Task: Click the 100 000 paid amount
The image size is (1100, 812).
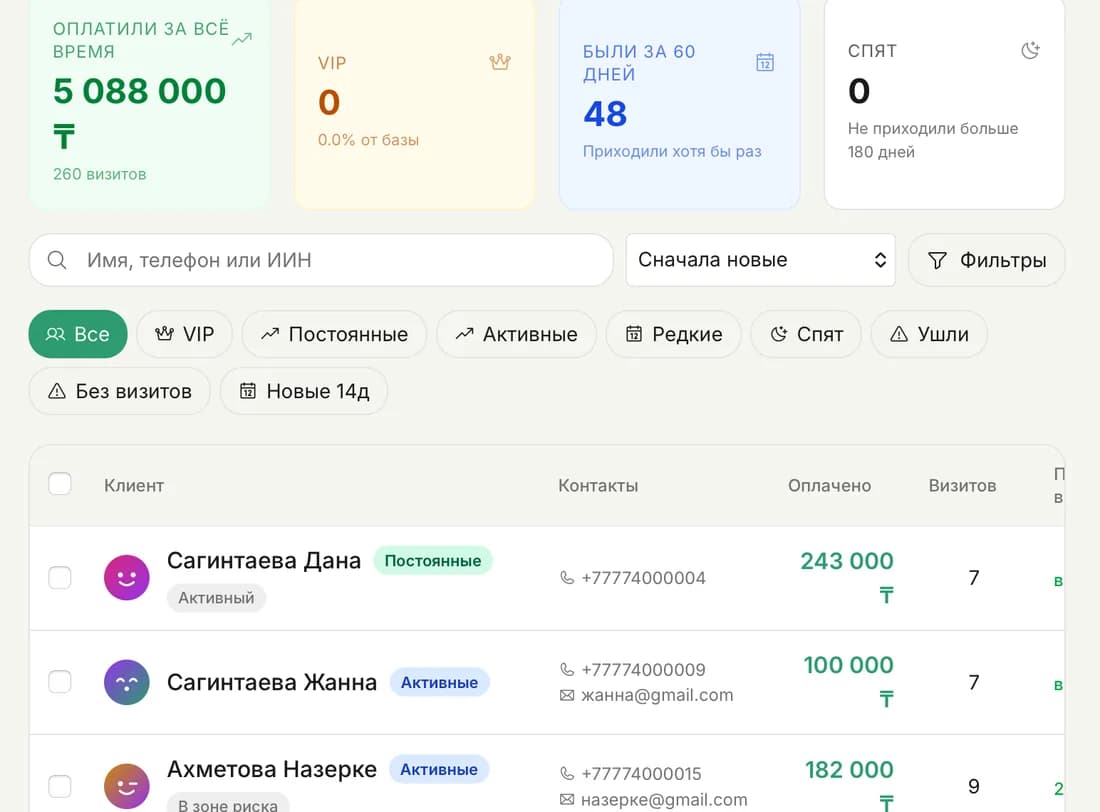Action: tap(848, 665)
